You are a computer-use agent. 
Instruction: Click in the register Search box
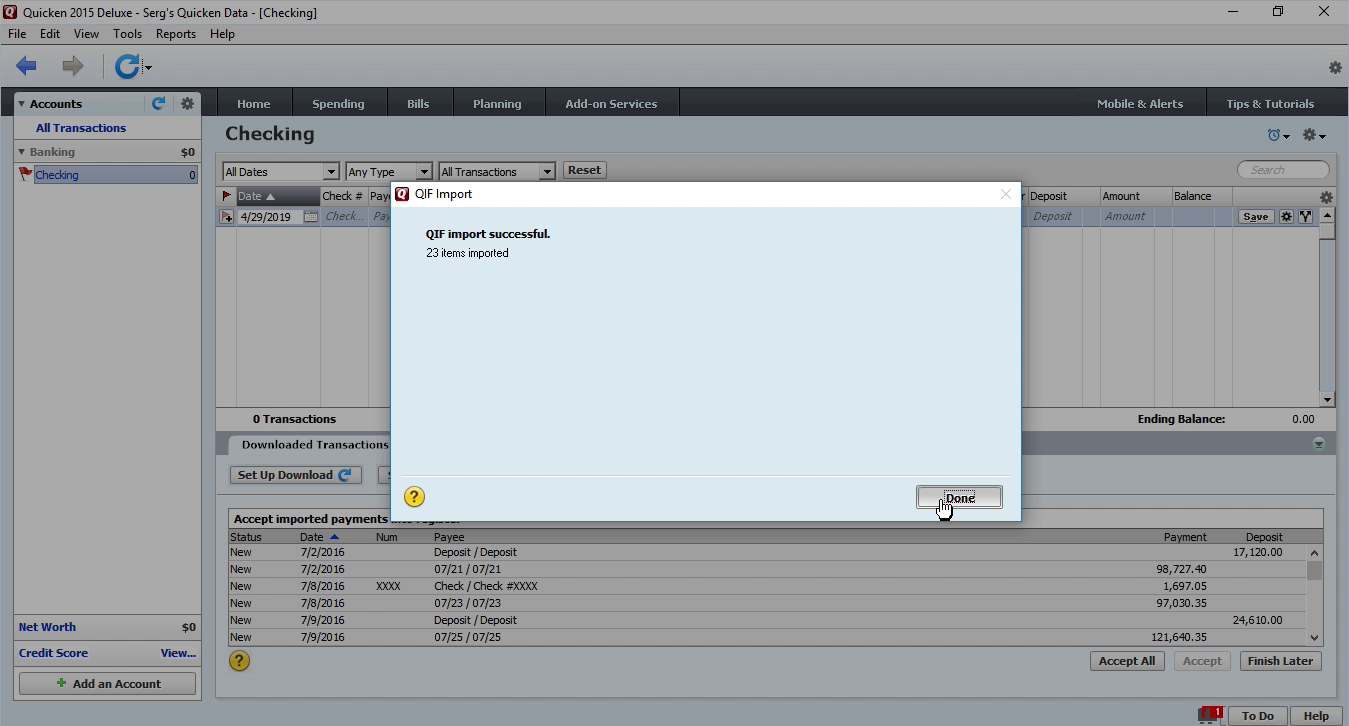(x=1284, y=170)
